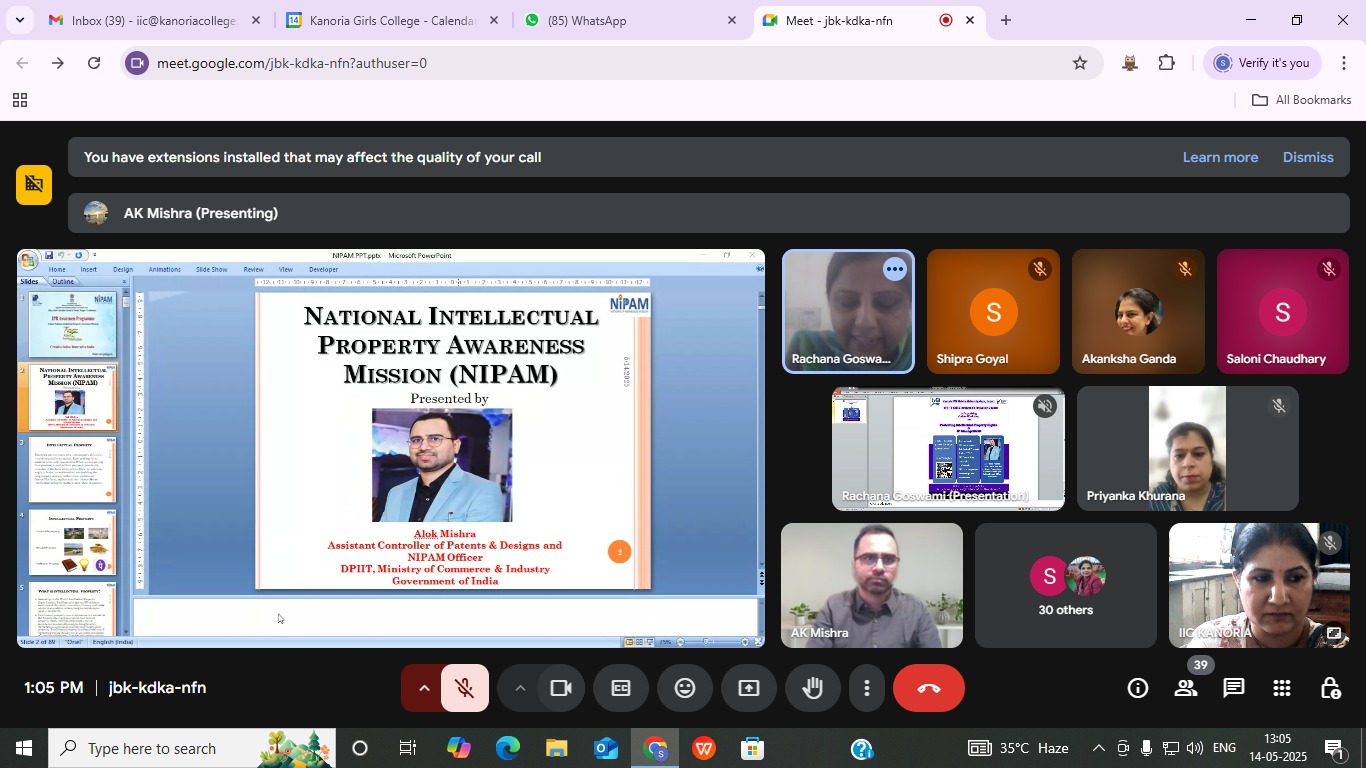The width and height of the screenshot is (1366, 768).
Task: Open Rachana Goswami's presentation tile
Action: [x=948, y=448]
